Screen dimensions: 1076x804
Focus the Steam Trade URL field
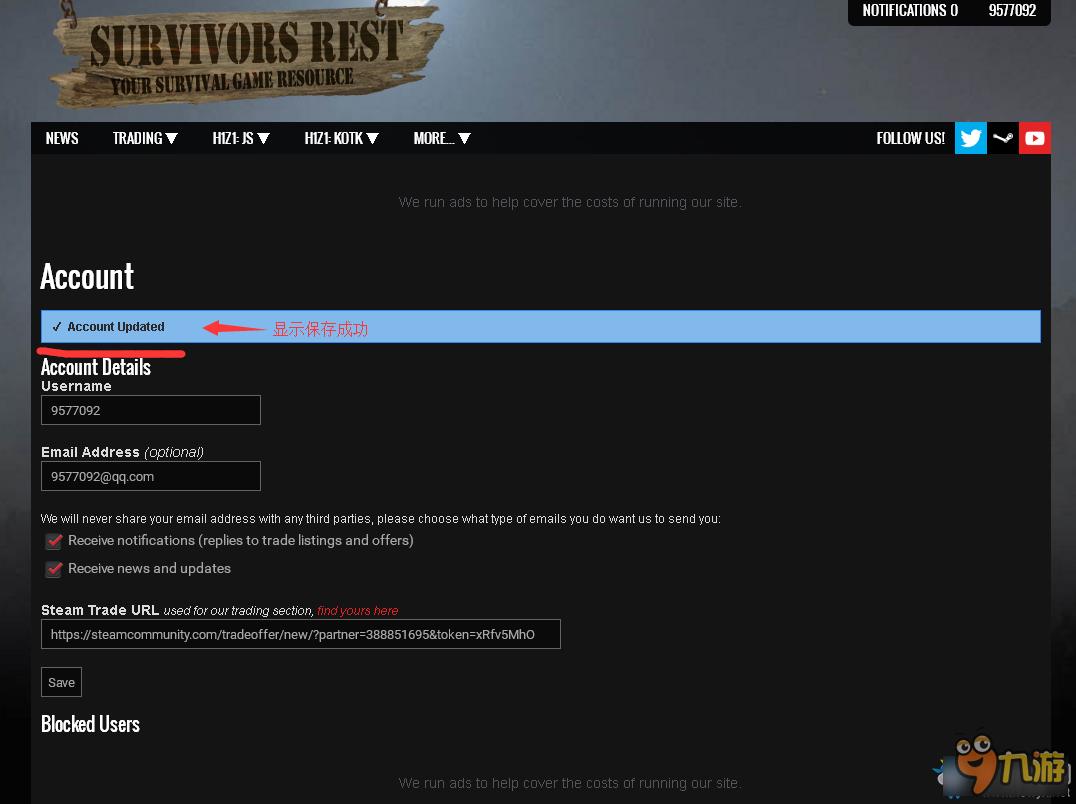(x=301, y=634)
